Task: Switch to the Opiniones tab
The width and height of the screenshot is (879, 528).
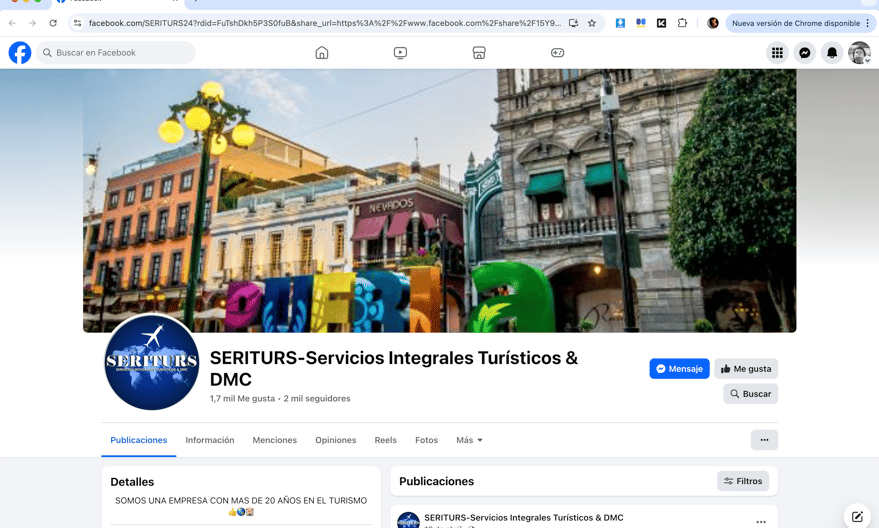Action: coord(335,440)
